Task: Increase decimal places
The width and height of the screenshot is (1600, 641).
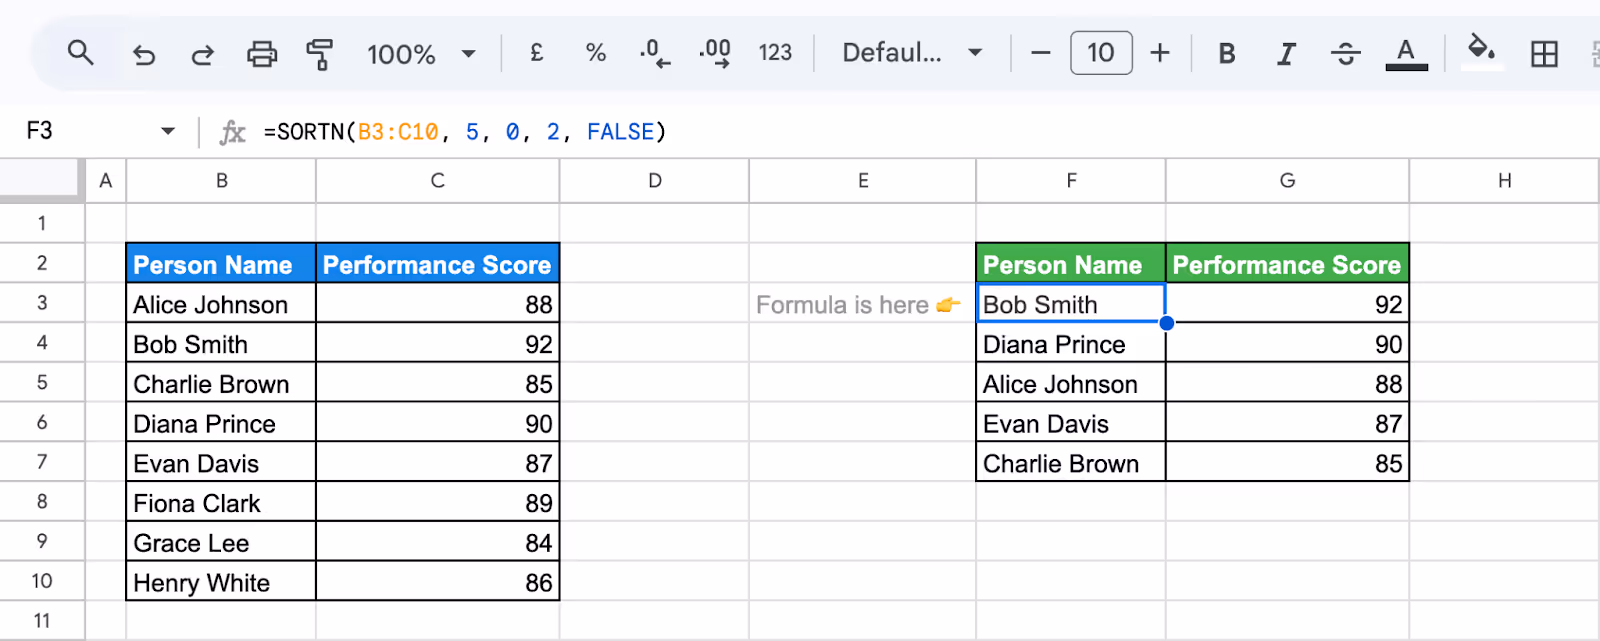Action: [715, 53]
